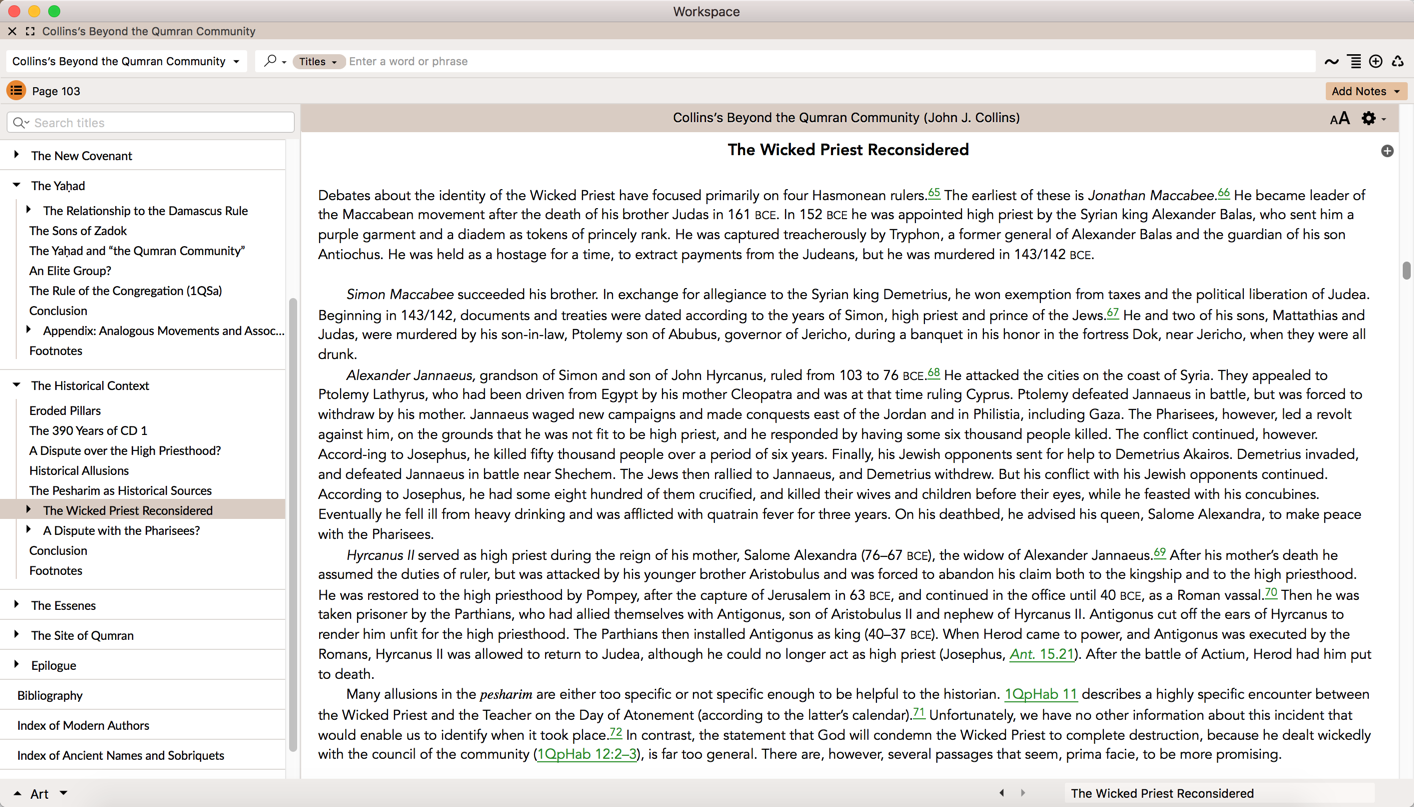Click the Search titles input field

tap(151, 123)
